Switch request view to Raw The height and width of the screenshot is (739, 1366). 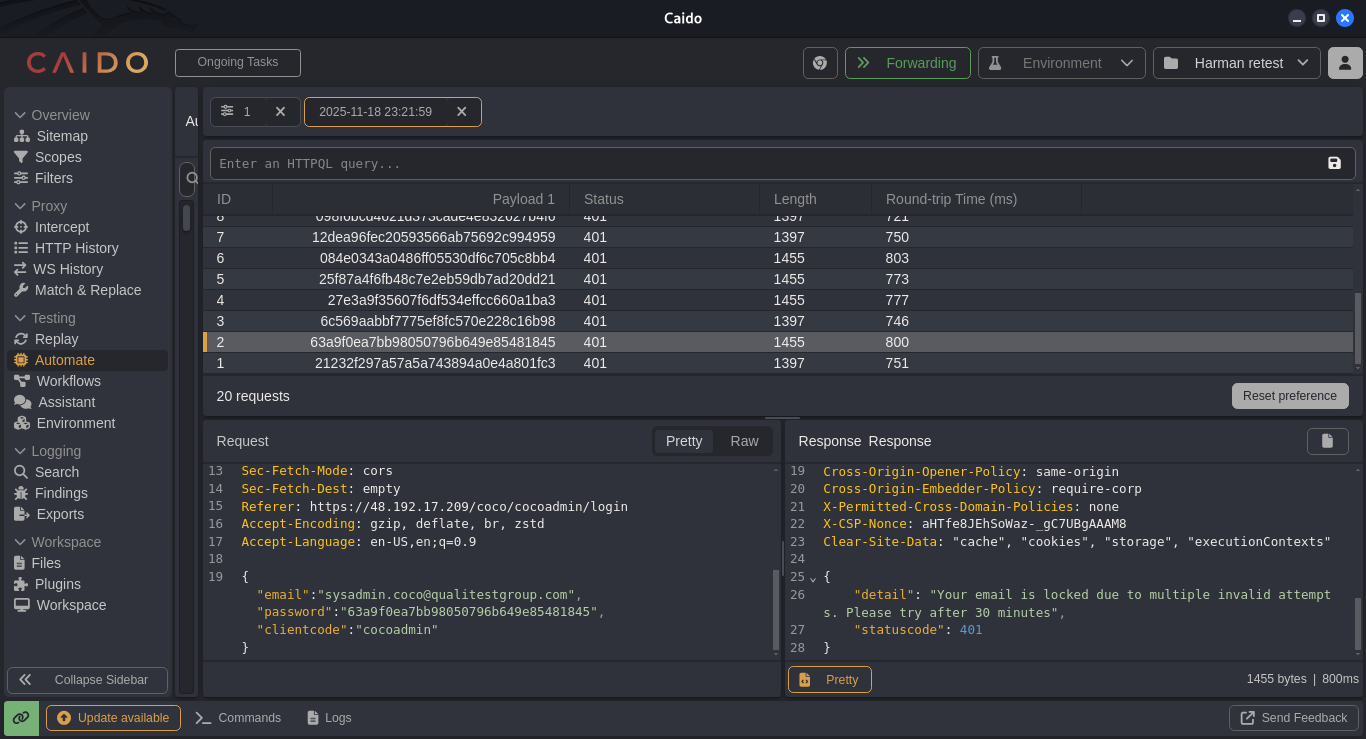744,441
